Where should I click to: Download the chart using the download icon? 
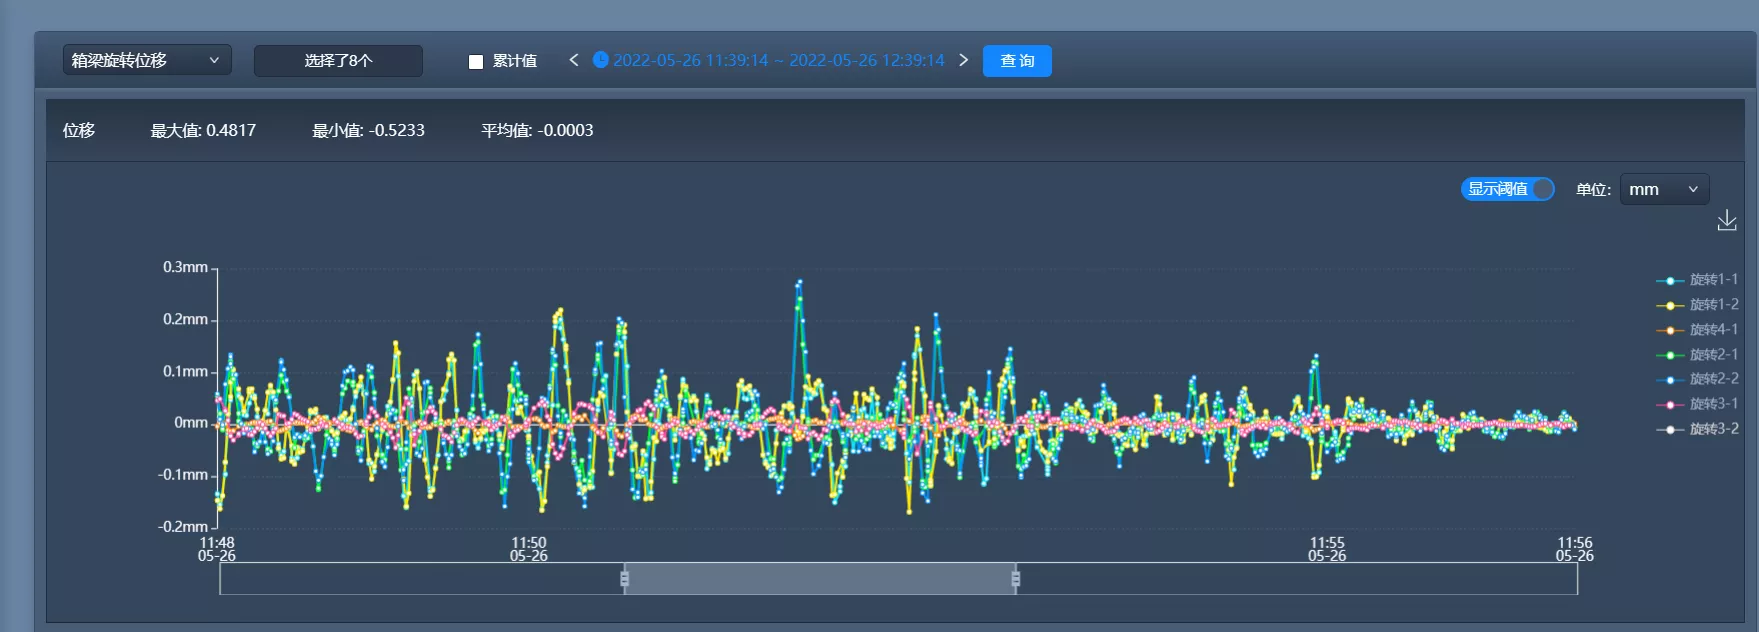click(x=1727, y=221)
